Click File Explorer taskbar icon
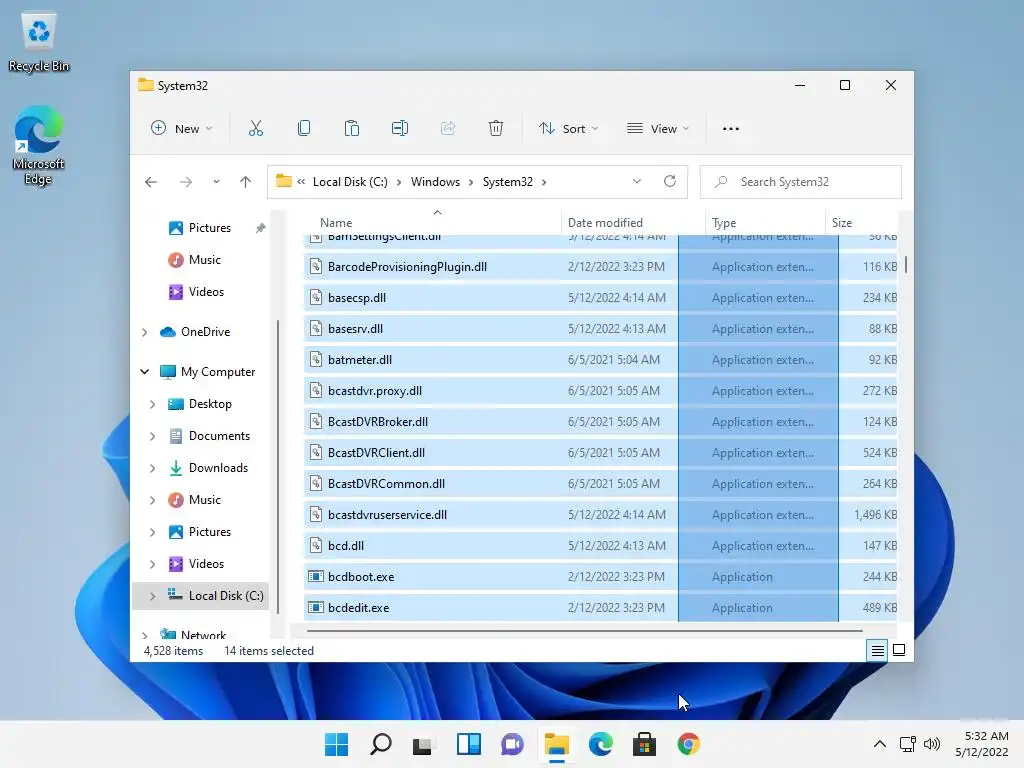1024x768 pixels. click(557, 744)
